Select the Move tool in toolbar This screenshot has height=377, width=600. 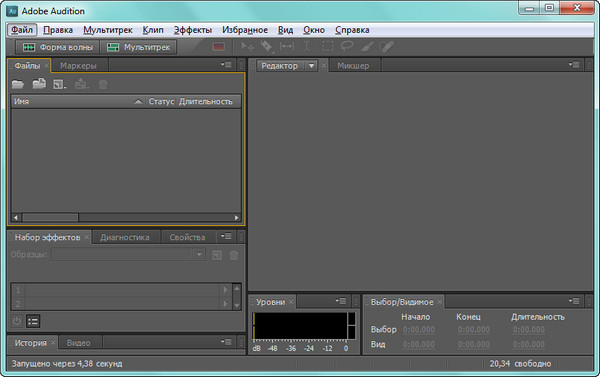(x=247, y=47)
